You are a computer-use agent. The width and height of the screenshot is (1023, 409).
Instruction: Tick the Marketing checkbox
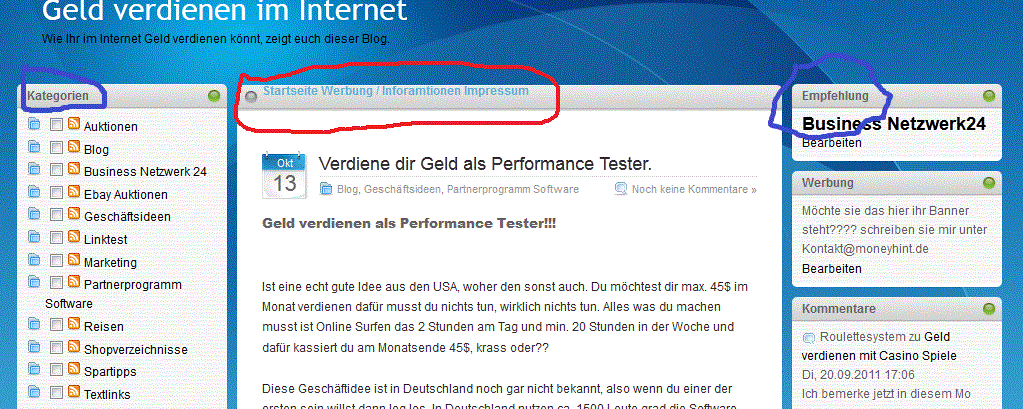pyautogui.click(x=57, y=260)
